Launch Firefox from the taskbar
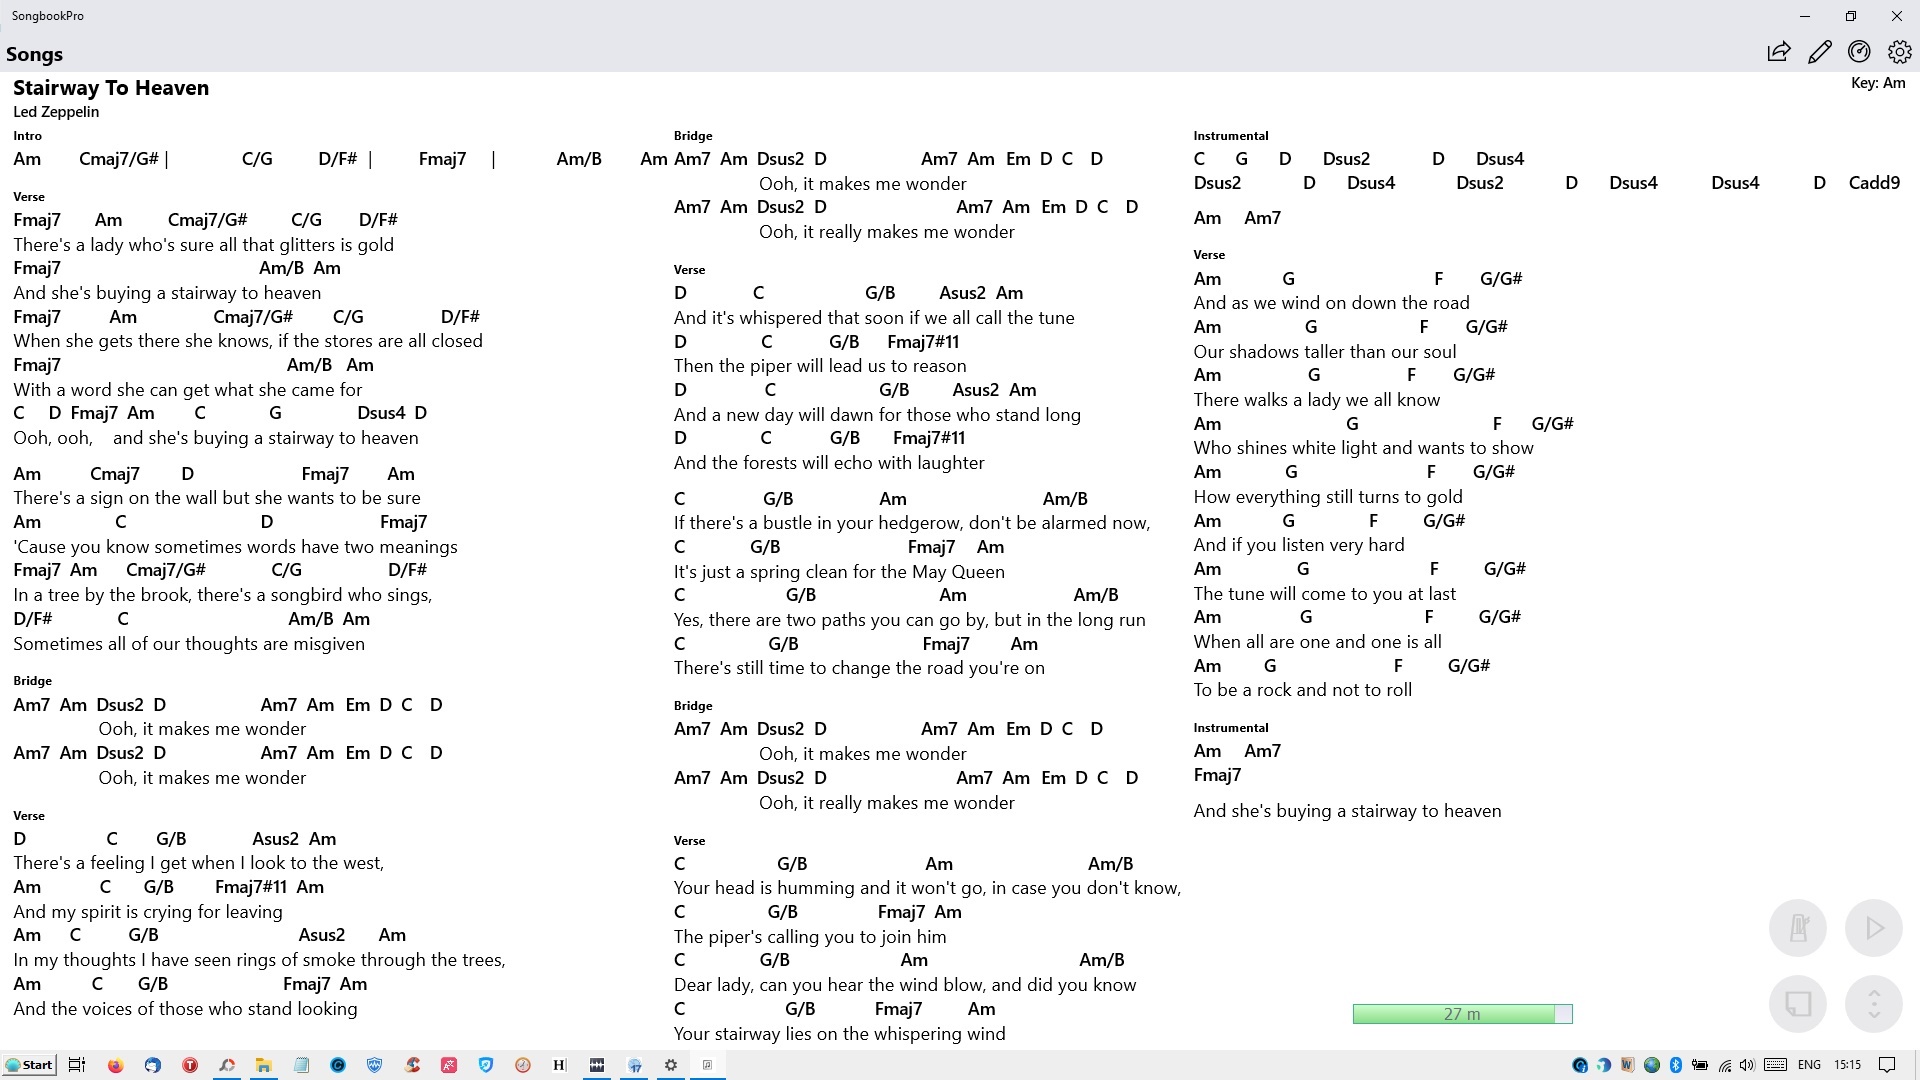Image resolution: width=1920 pixels, height=1080 pixels. click(116, 1065)
